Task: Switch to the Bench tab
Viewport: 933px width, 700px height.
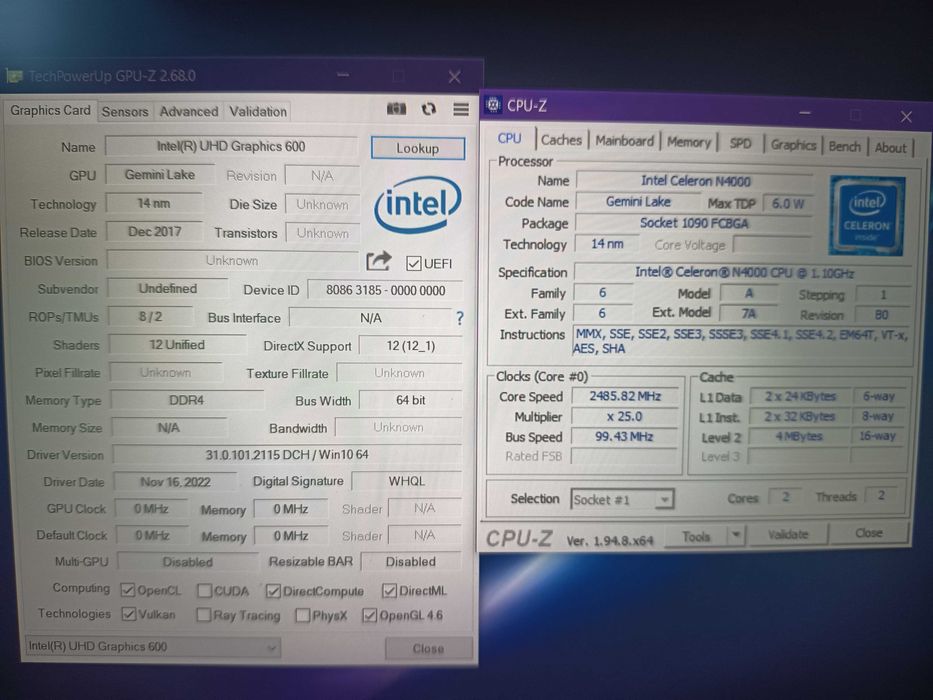Action: (844, 146)
